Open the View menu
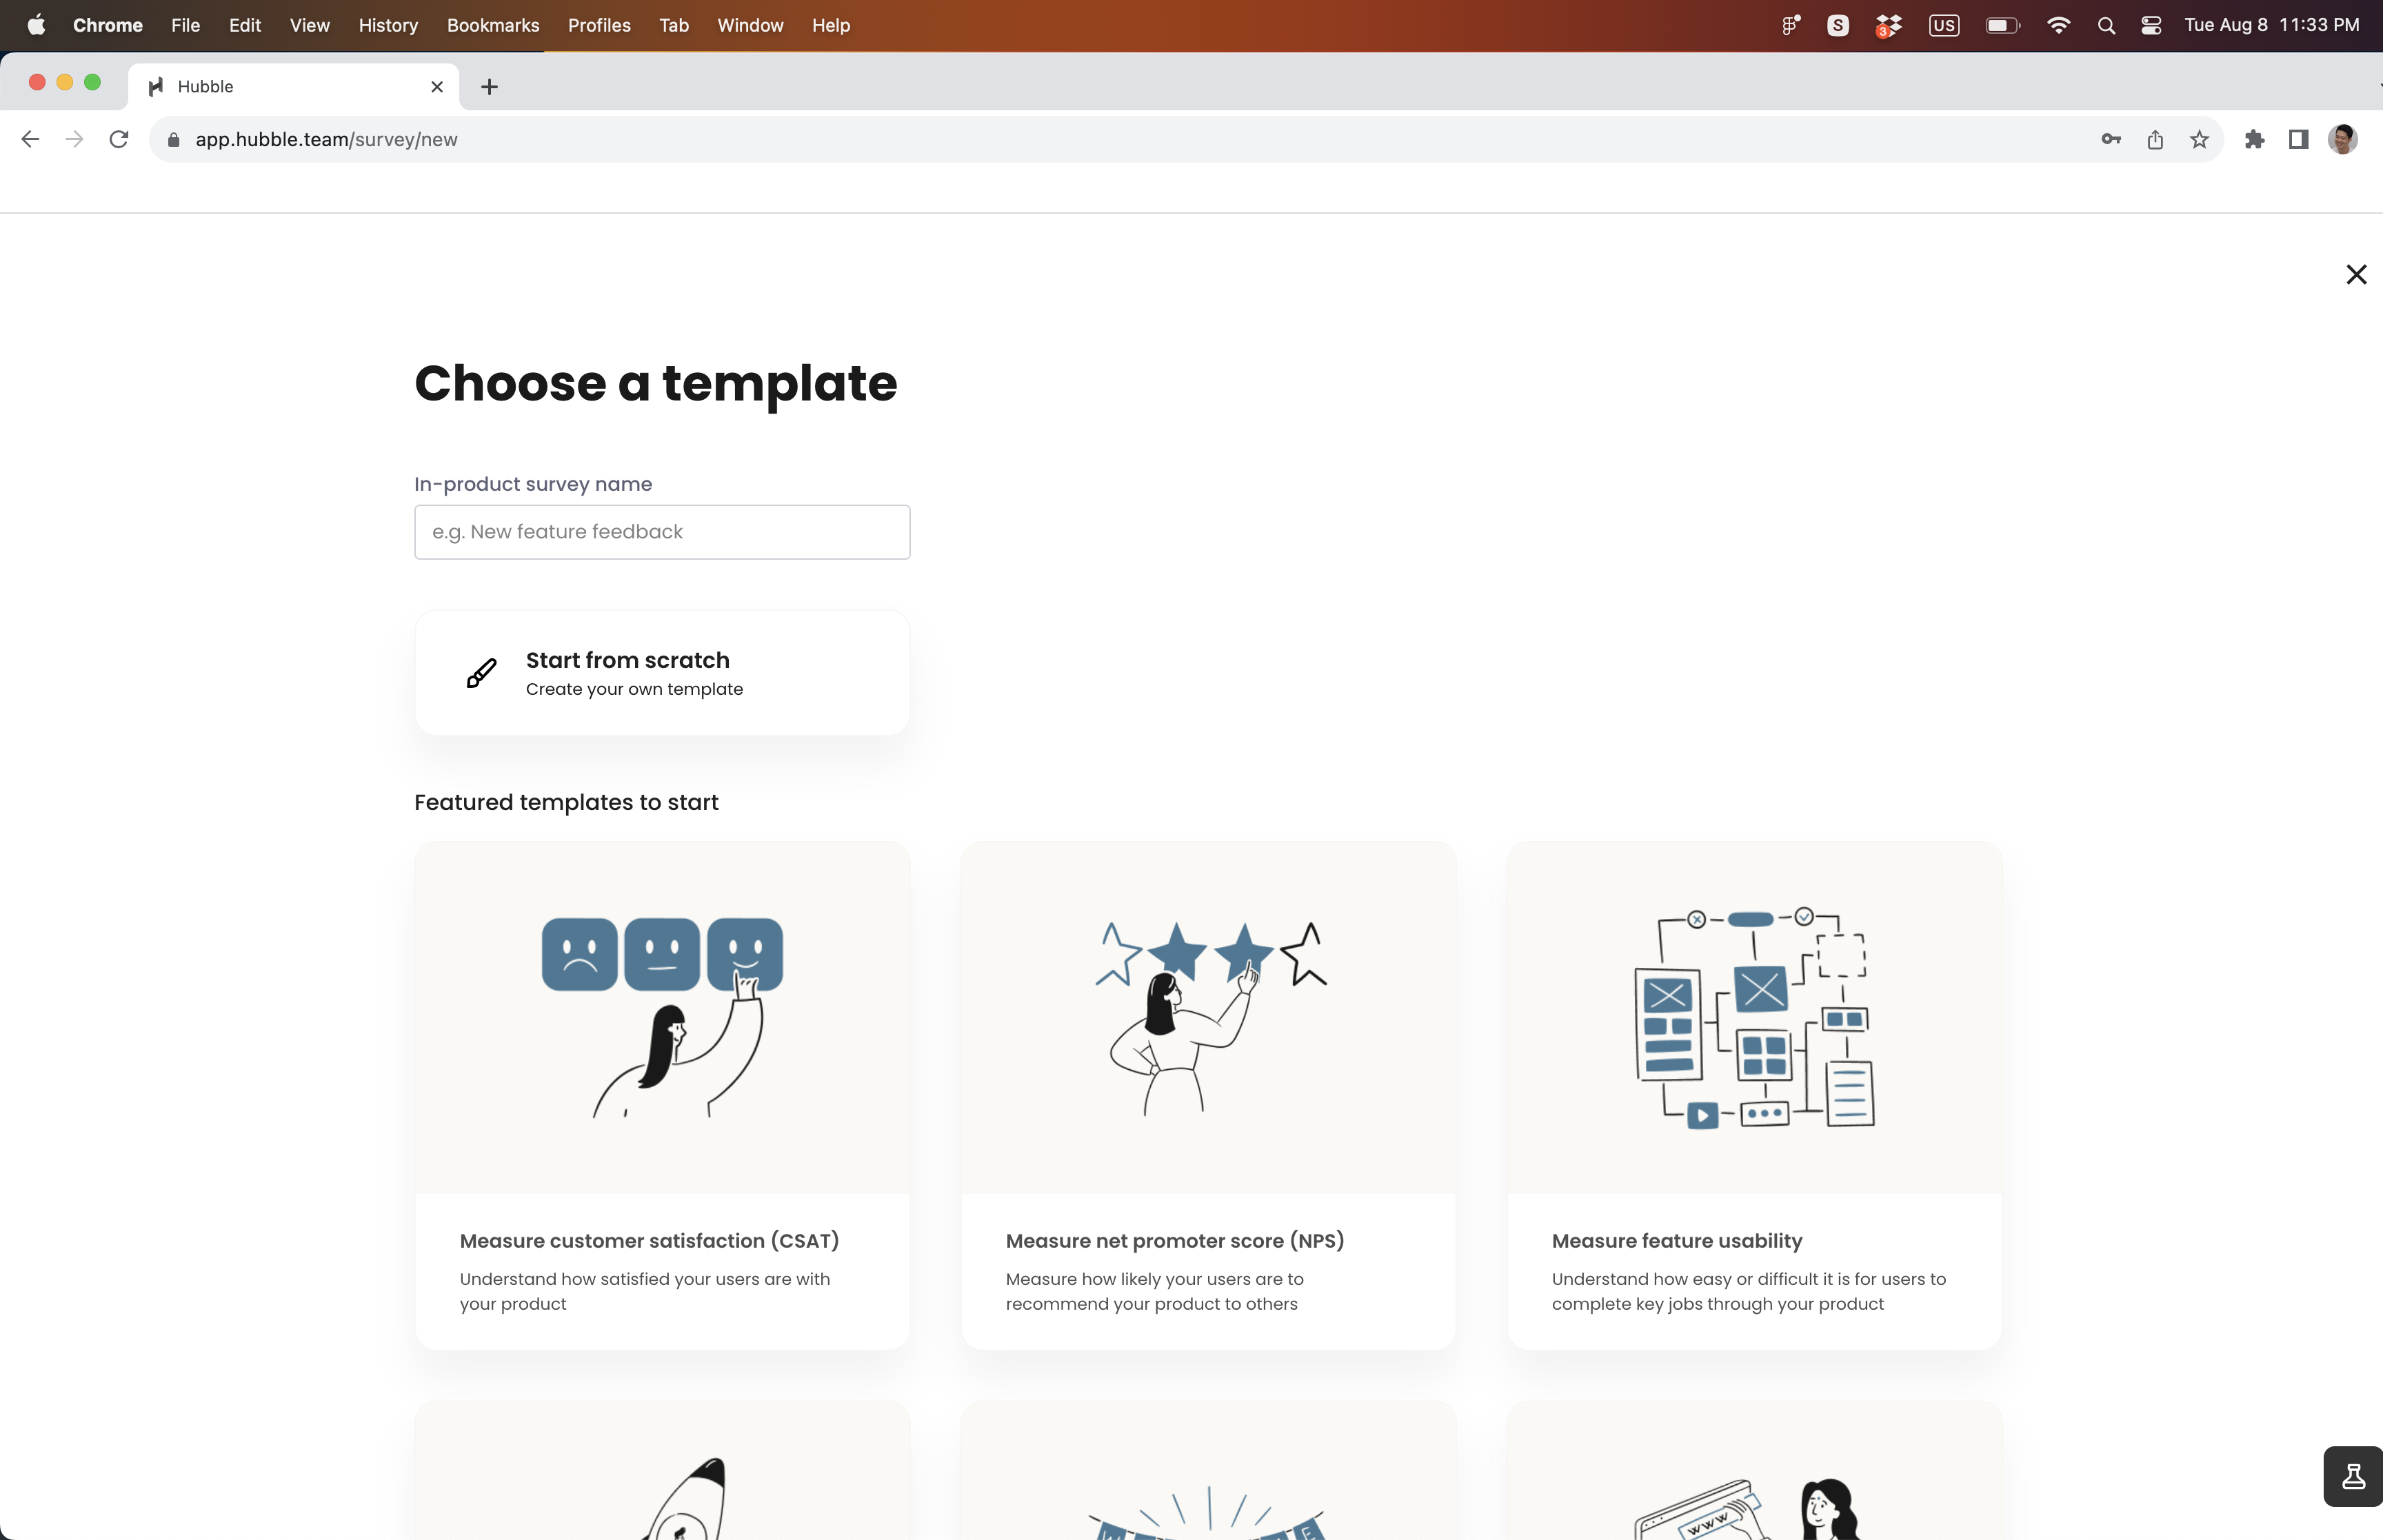 tap(310, 25)
